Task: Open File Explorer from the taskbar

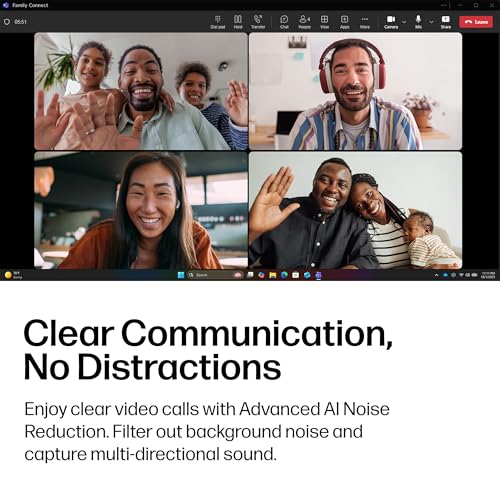Action: click(273, 275)
